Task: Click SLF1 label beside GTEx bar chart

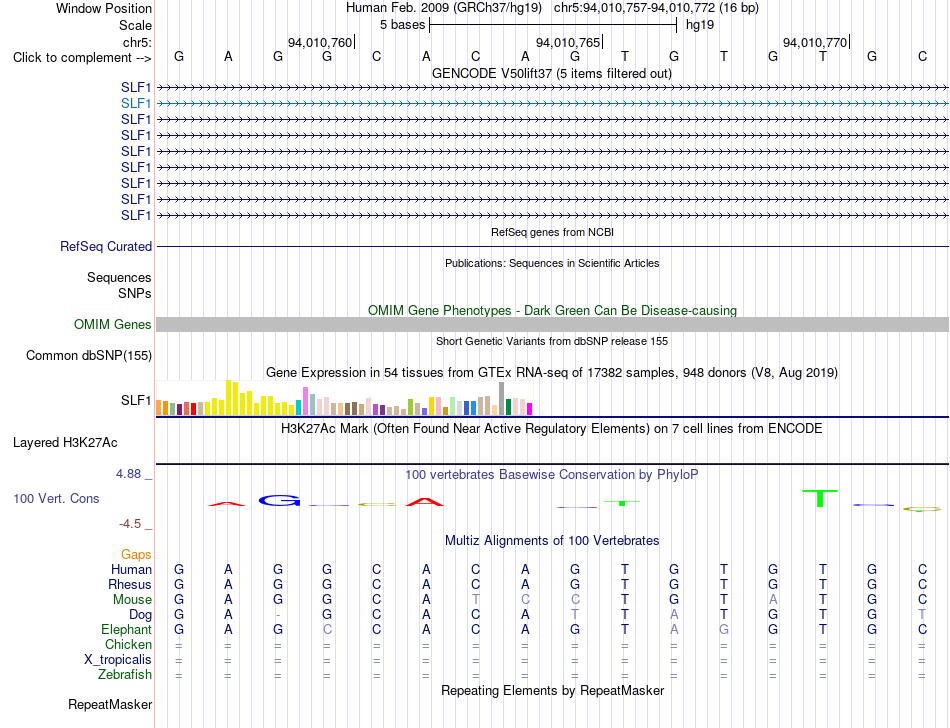Action: point(136,400)
